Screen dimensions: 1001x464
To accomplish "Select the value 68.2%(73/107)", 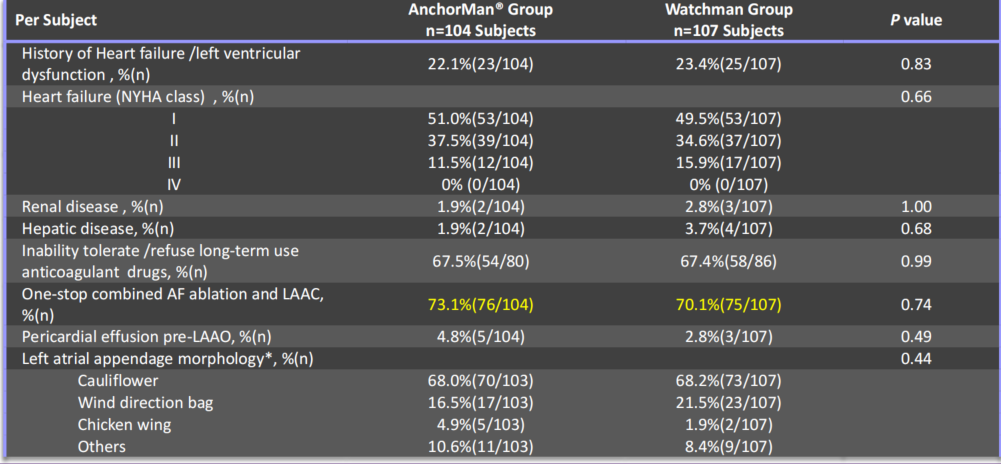I will 728,381.
